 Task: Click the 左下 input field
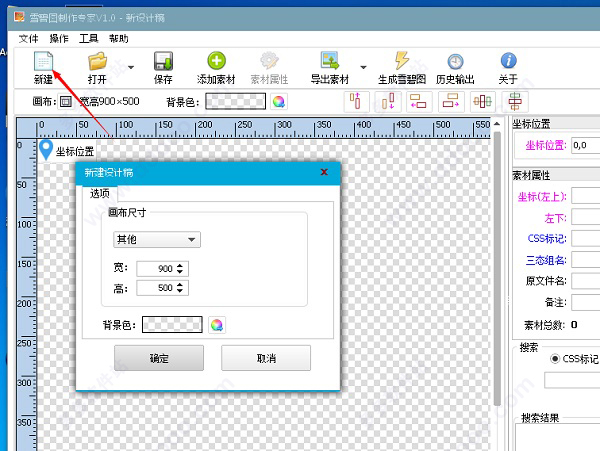pyautogui.click(x=585, y=217)
